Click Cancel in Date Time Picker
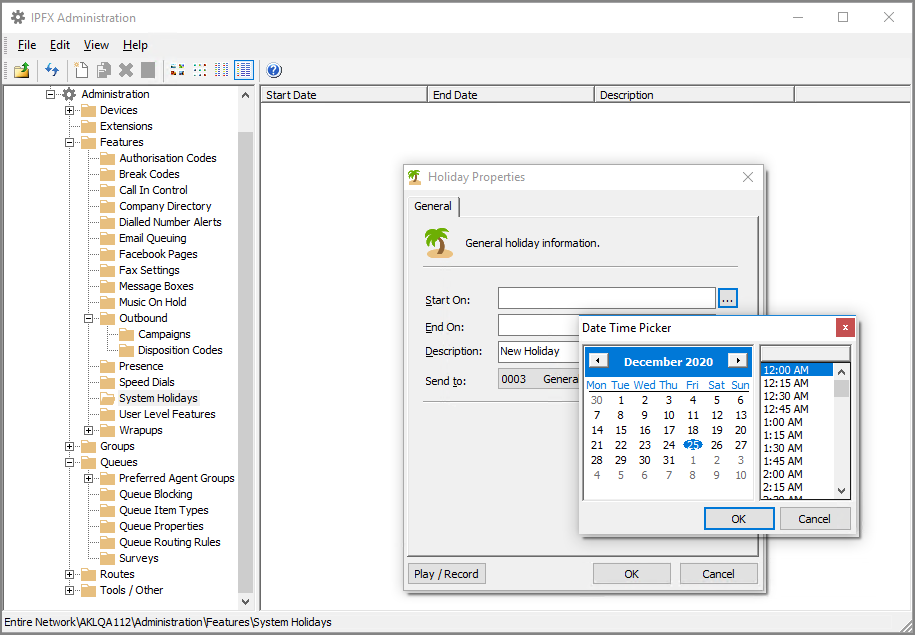The width and height of the screenshot is (915, 635). [815, 519]
